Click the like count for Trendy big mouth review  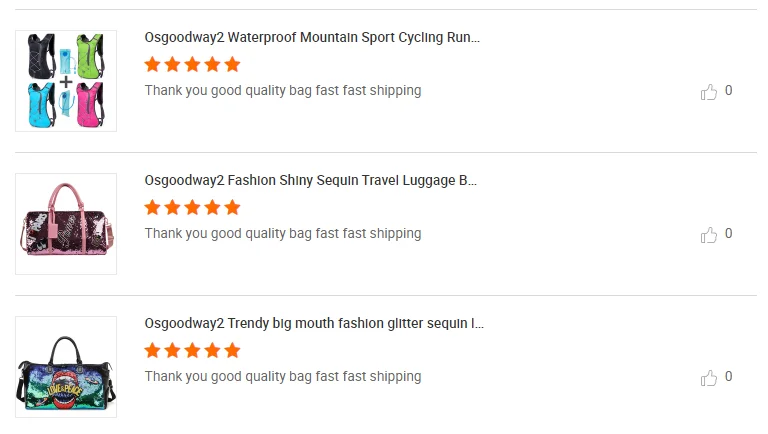point(729,377)
